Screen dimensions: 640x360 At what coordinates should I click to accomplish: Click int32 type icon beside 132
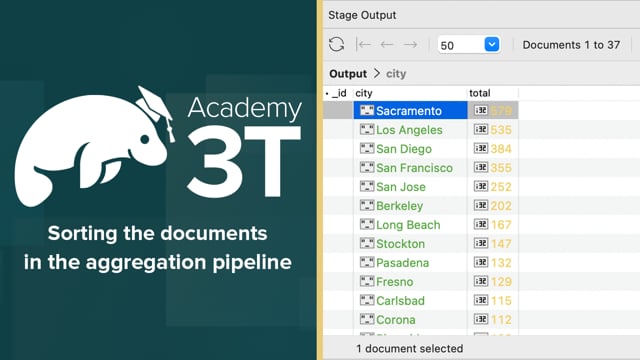point(480,262)
